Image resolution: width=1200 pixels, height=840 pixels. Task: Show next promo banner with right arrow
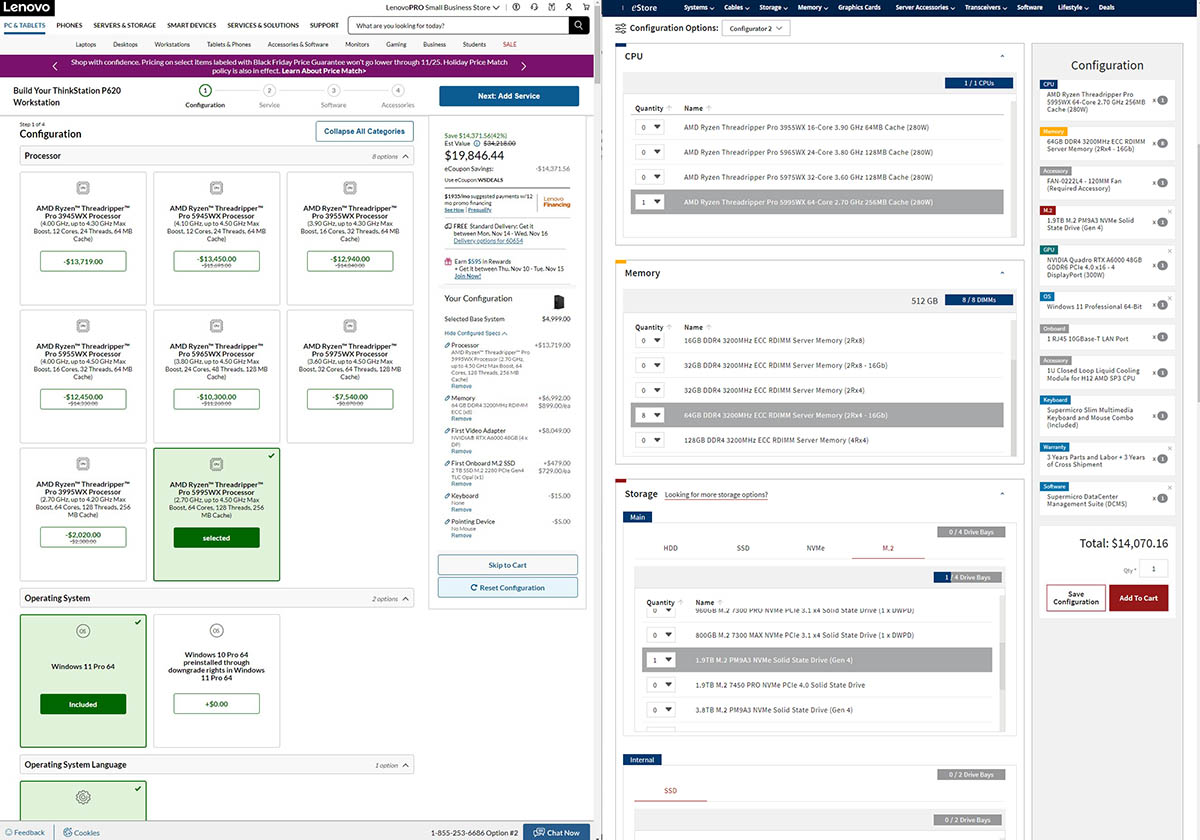click(x=523, y=66)
